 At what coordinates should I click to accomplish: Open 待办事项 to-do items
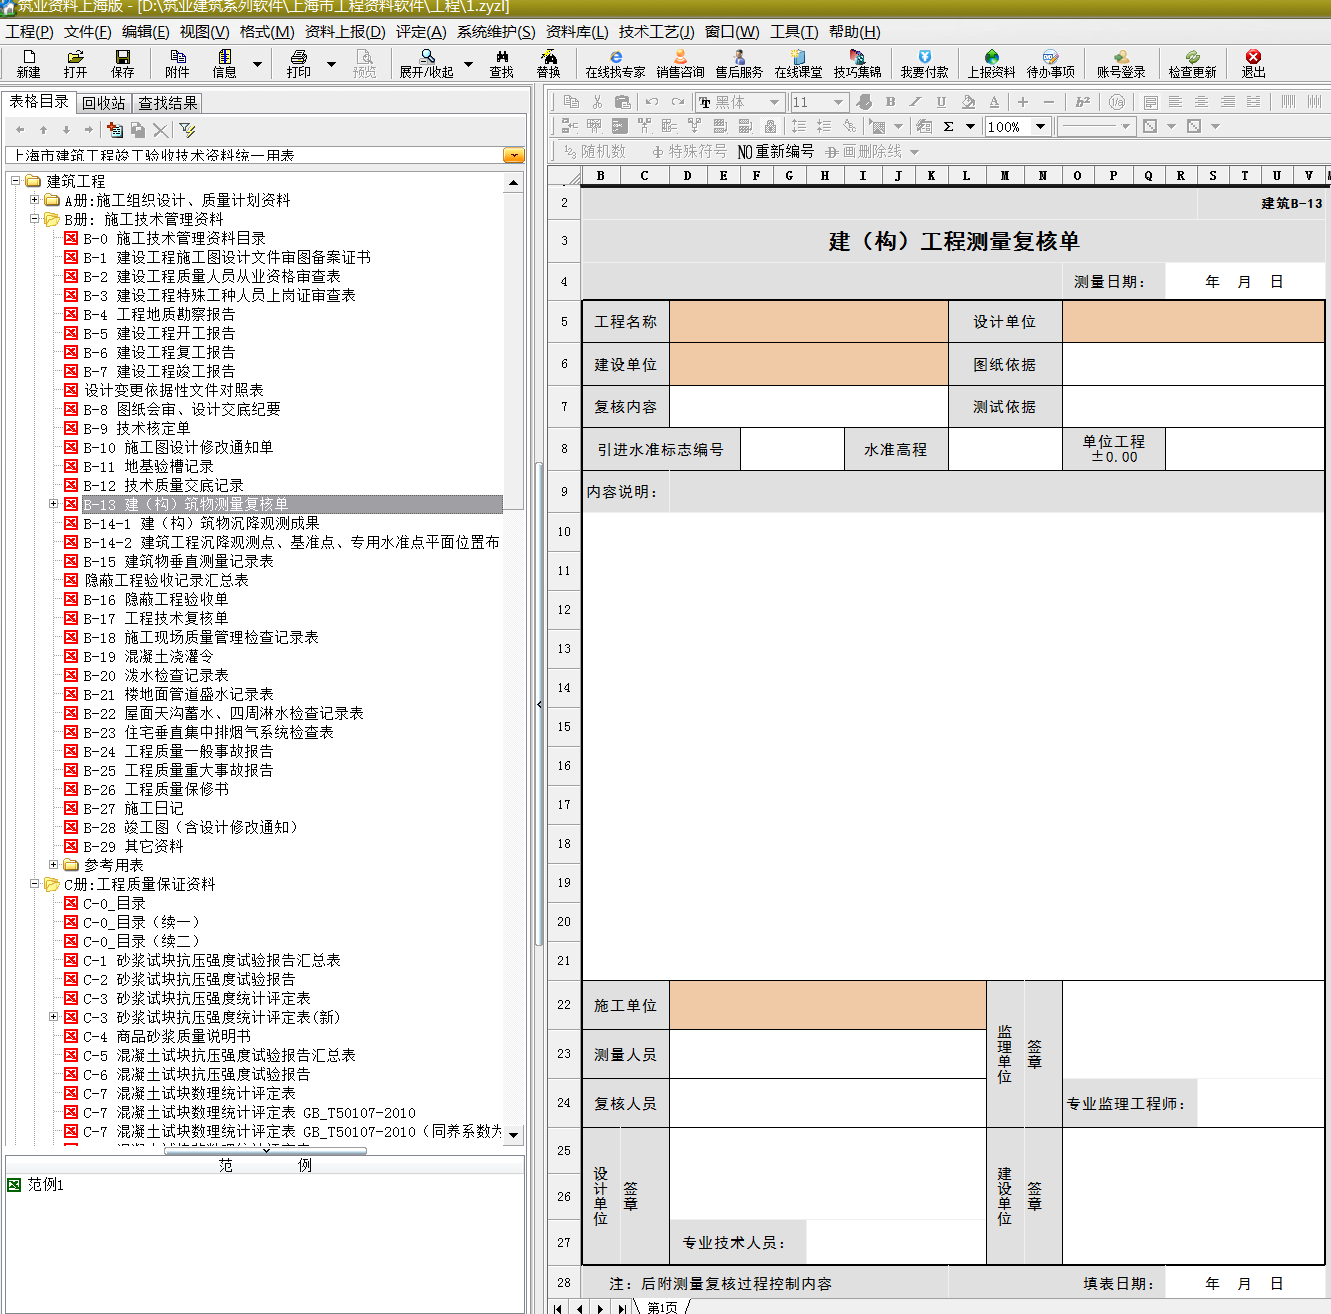[1051, 64]
